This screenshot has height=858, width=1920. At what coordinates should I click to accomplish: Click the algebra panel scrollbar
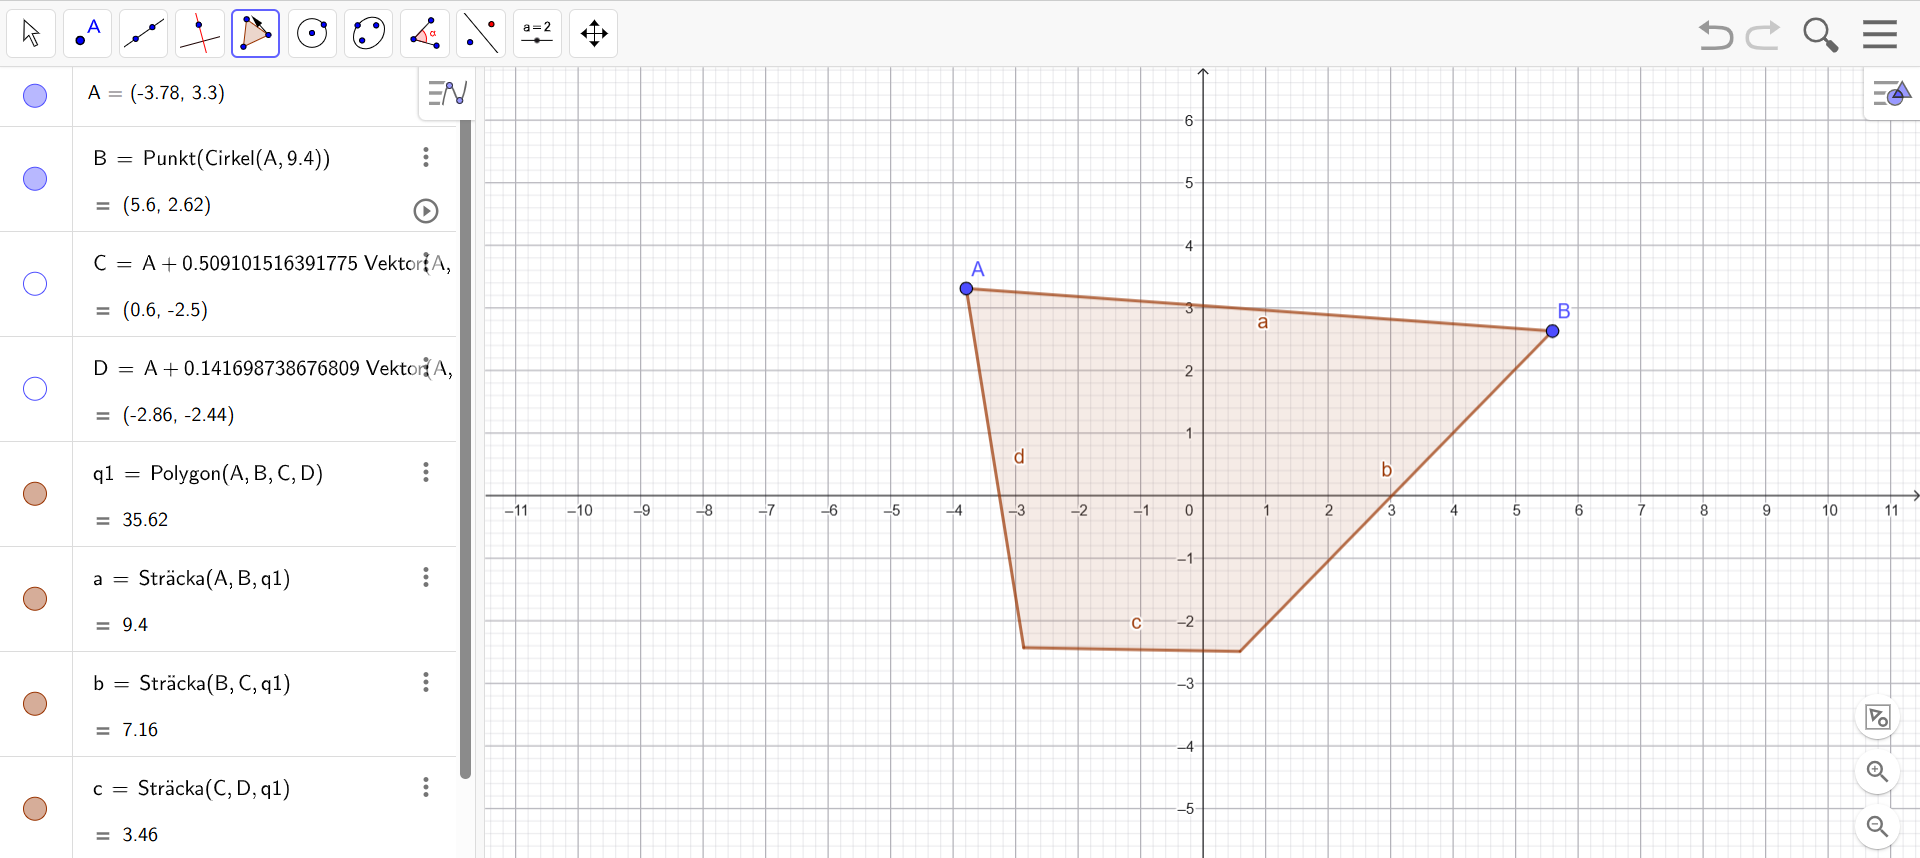(465, 448)
